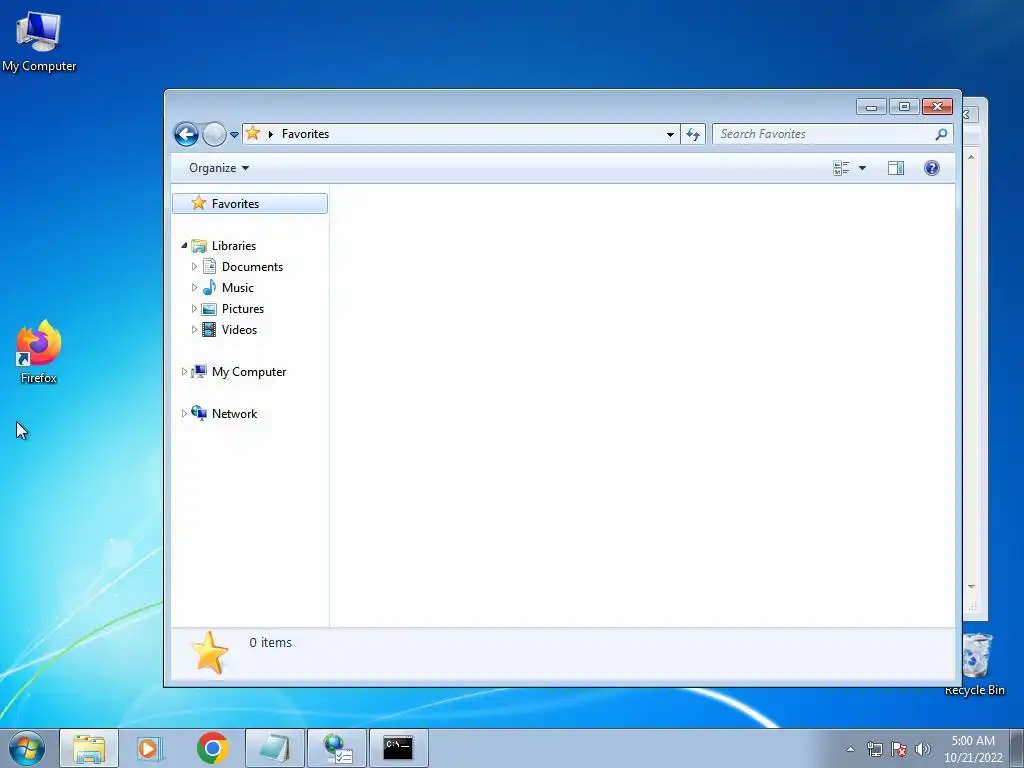This screenshot has height=768, width=1024.
Task: Launch Windows Media Player from taskbar
Action: [x=150, y=748]
